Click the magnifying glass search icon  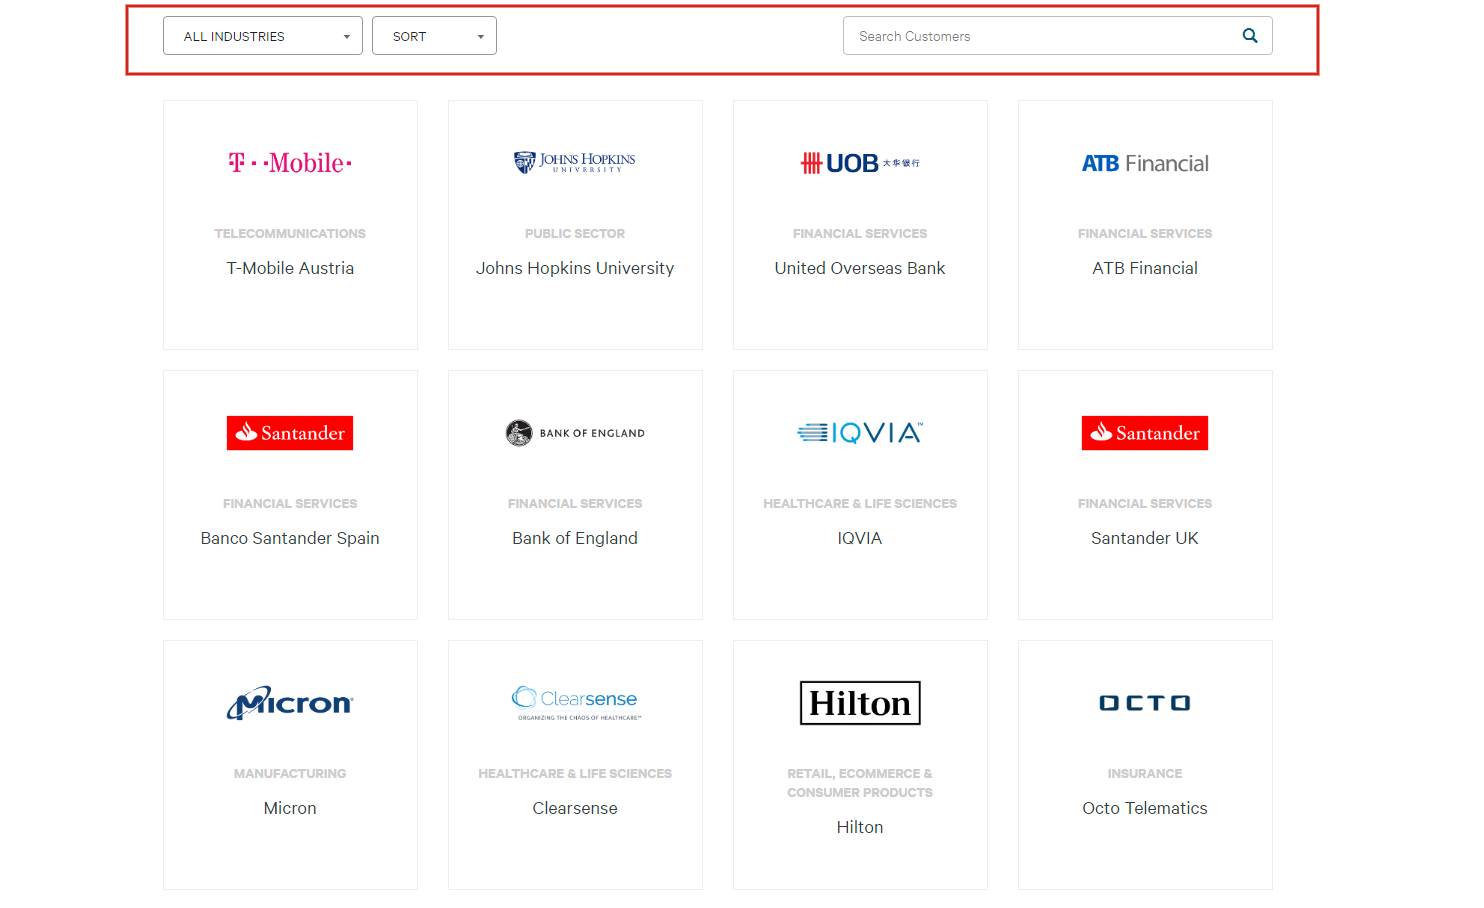[1250, 36]
